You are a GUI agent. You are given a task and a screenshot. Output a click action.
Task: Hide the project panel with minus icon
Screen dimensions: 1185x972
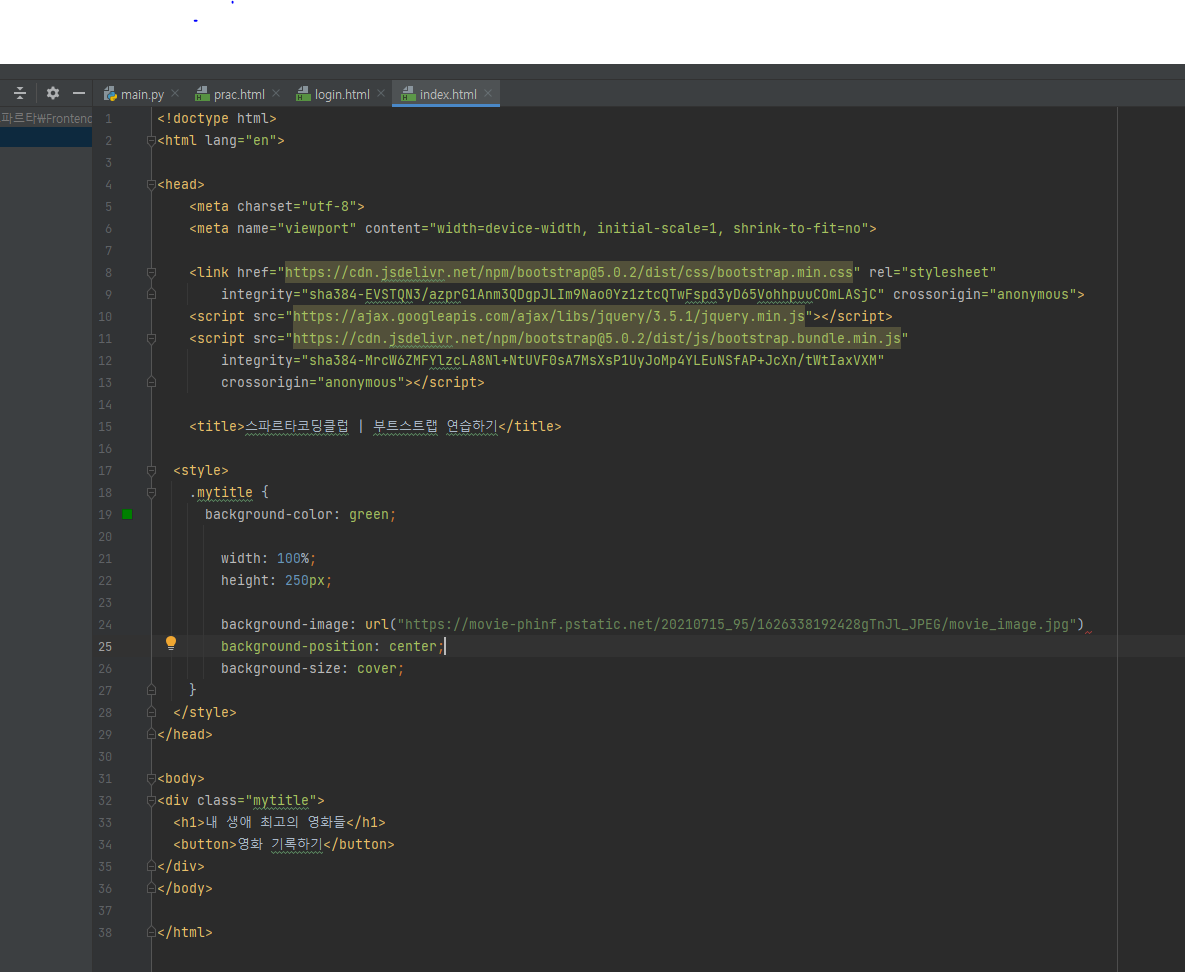pyautogui.click(x=79, y=93)
